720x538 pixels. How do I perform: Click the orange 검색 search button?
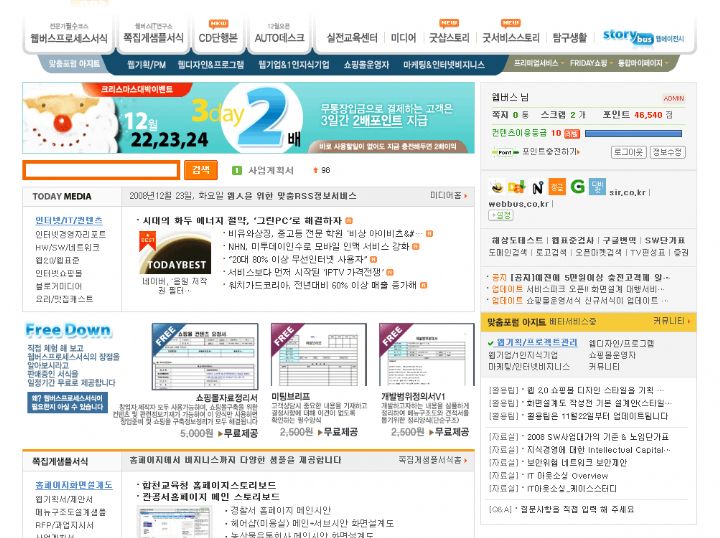click(x=201, y=170)
